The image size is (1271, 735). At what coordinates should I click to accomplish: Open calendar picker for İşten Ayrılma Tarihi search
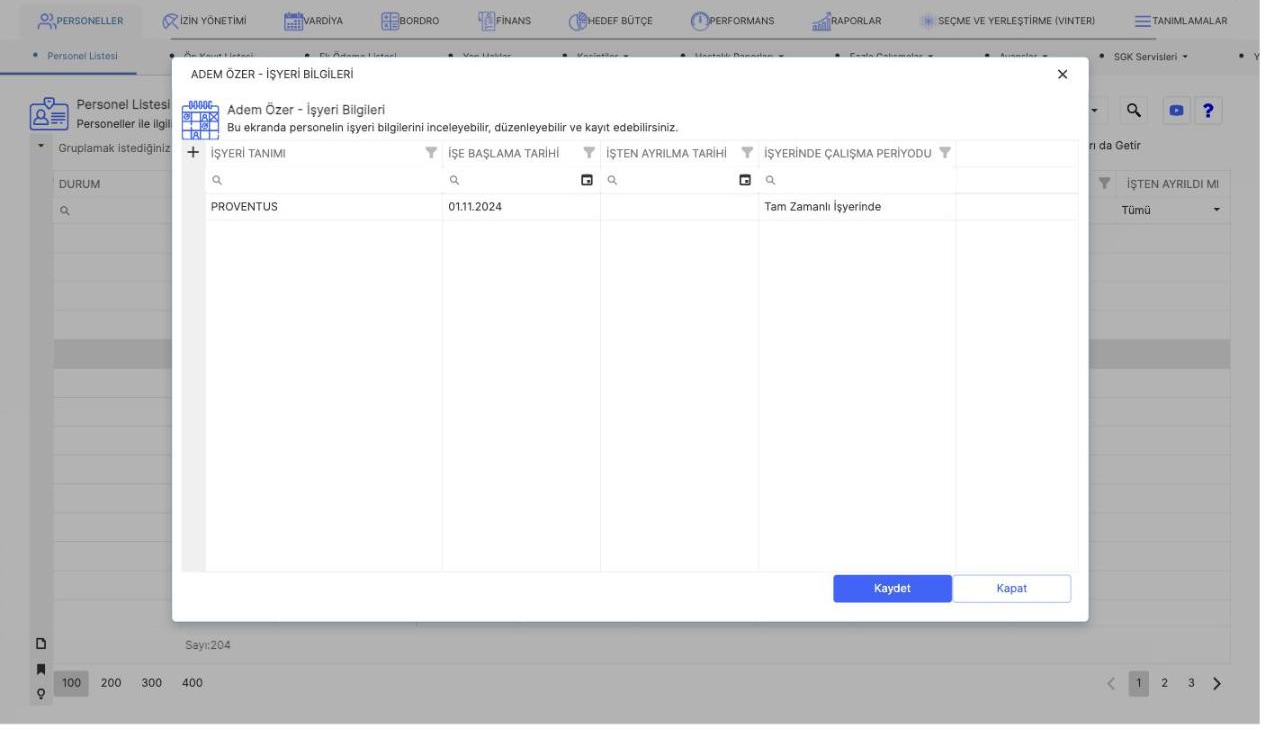tap(744, 181)
